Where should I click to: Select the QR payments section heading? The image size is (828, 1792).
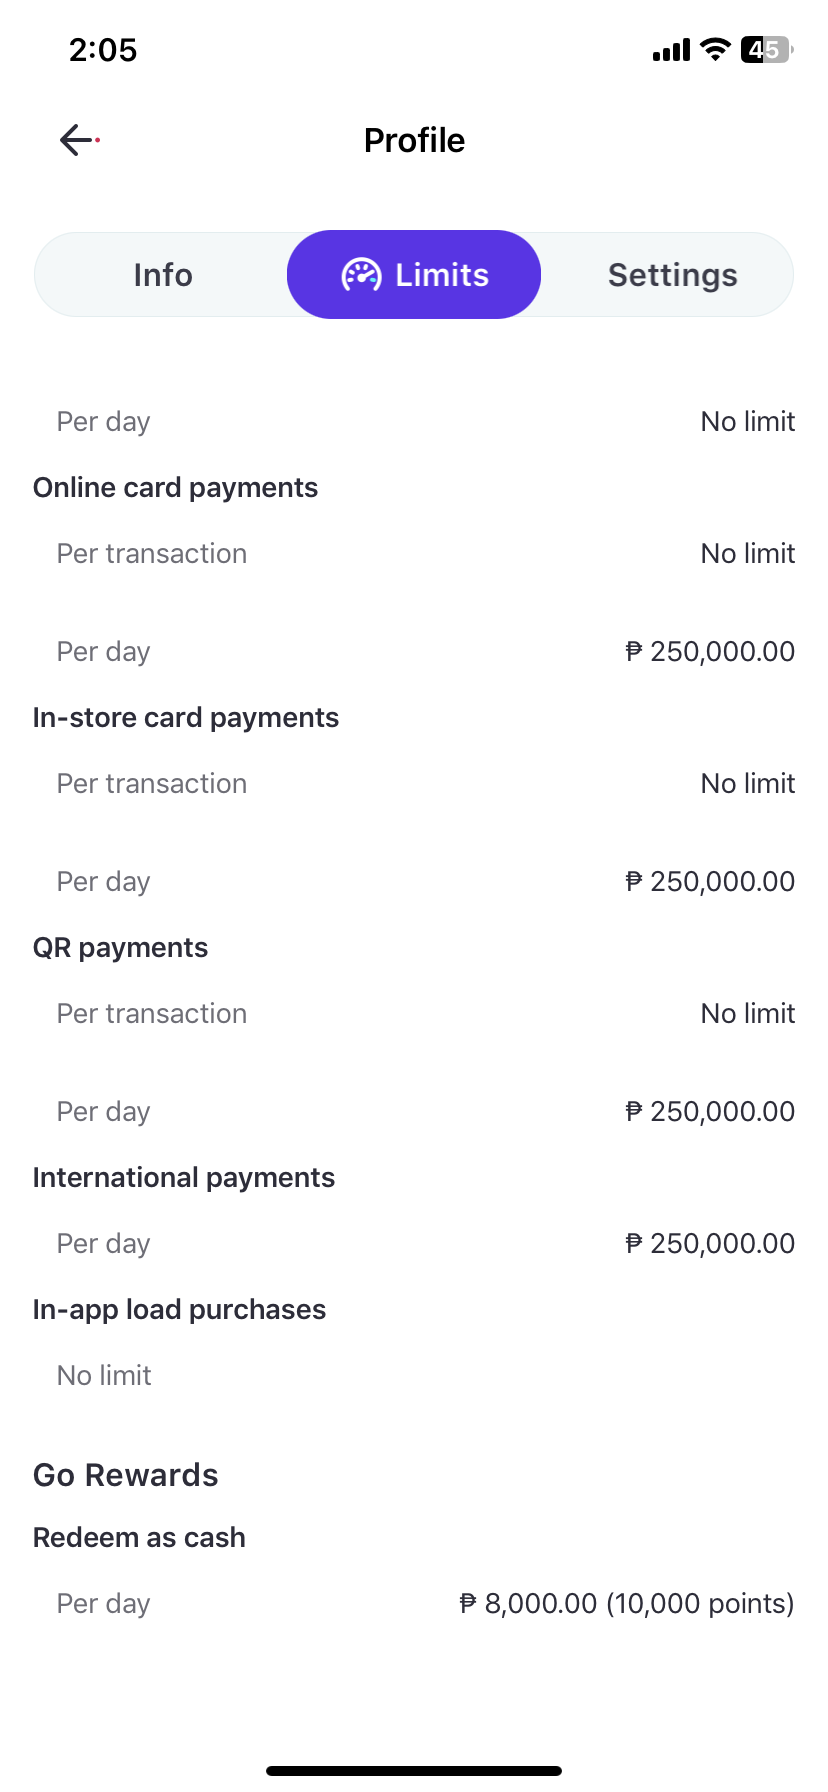click(121, 948)
